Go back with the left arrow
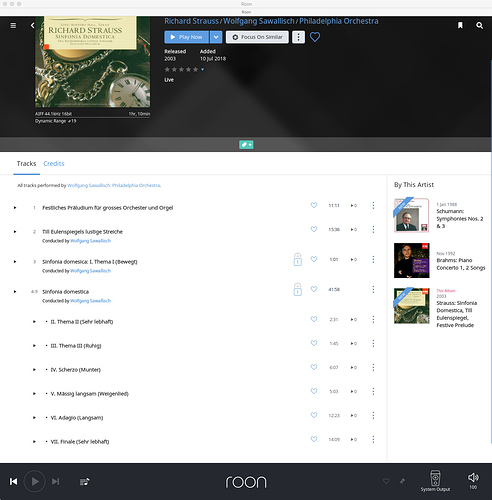The width and height of the screenshot is (492, 500). click(32, 25)
